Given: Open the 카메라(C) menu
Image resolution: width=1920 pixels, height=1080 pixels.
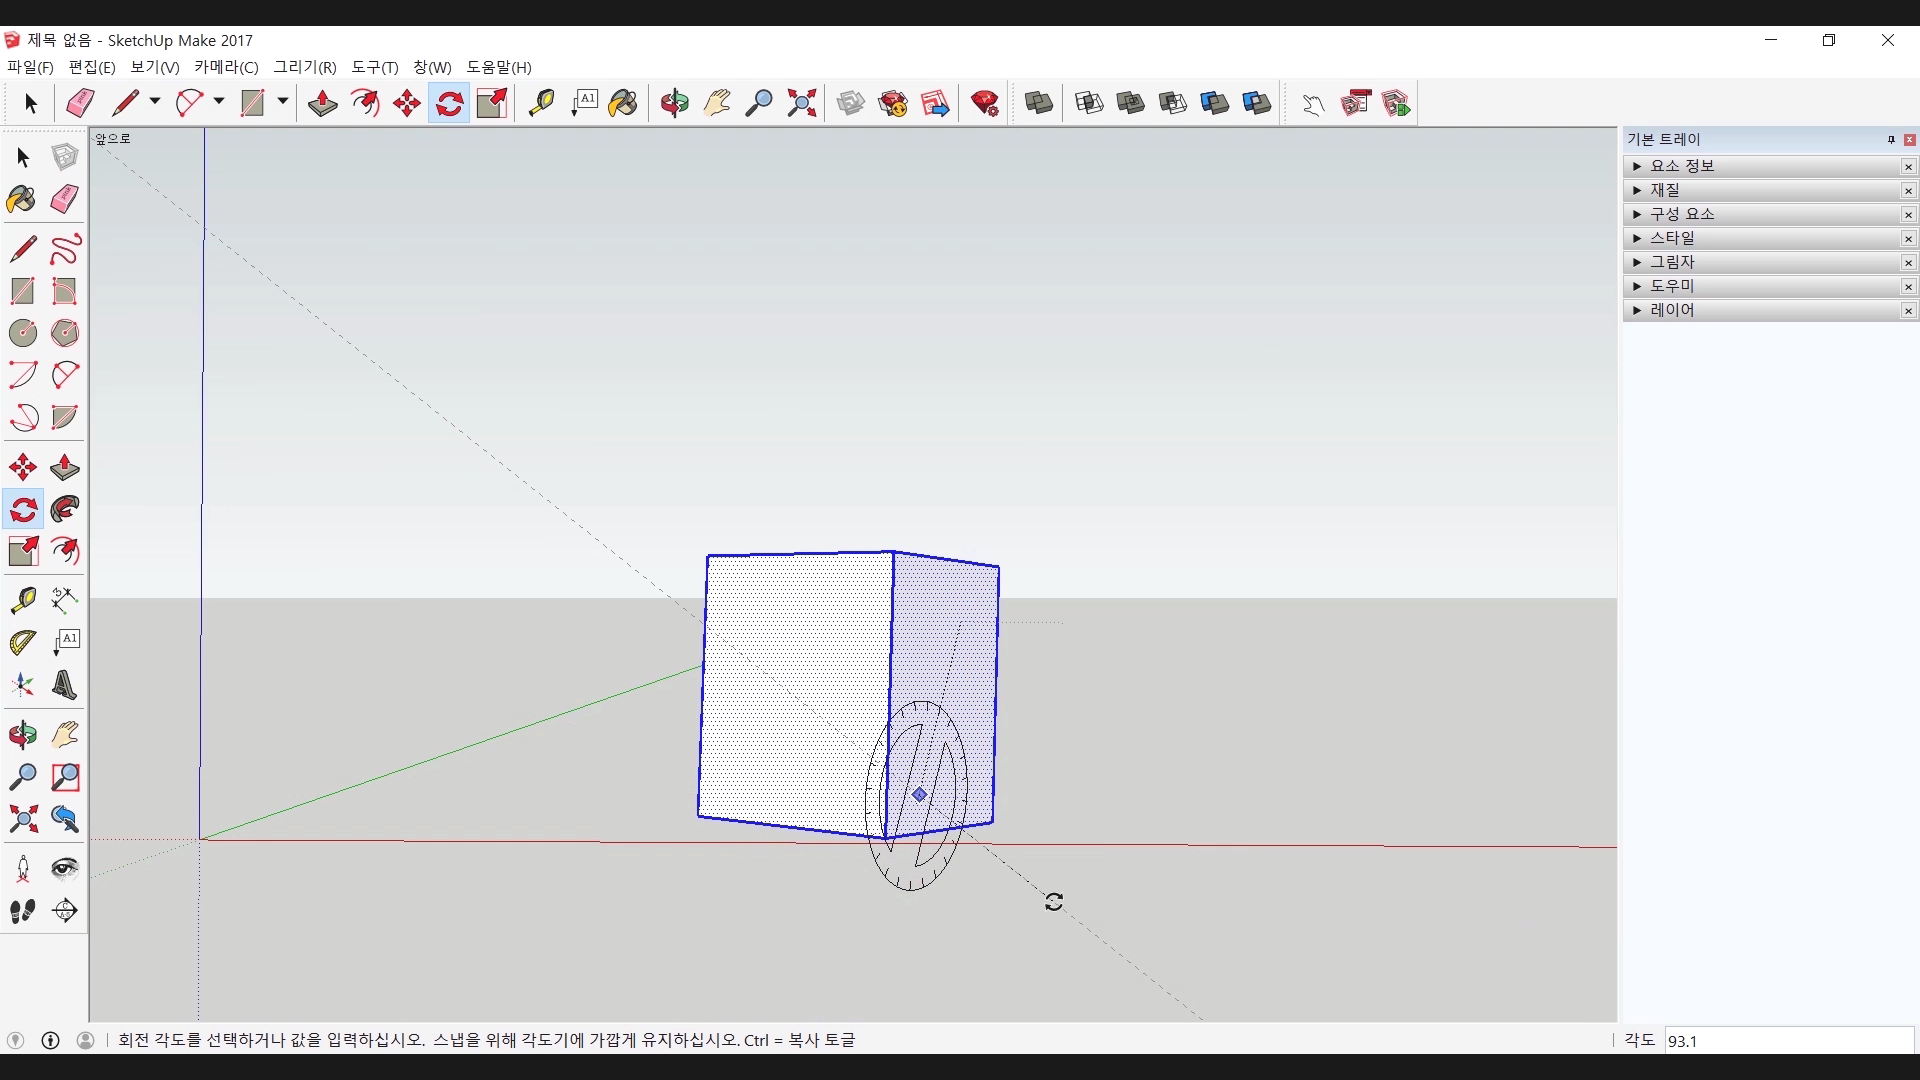Looking at the screenshot, I should [x=226, y=67].
